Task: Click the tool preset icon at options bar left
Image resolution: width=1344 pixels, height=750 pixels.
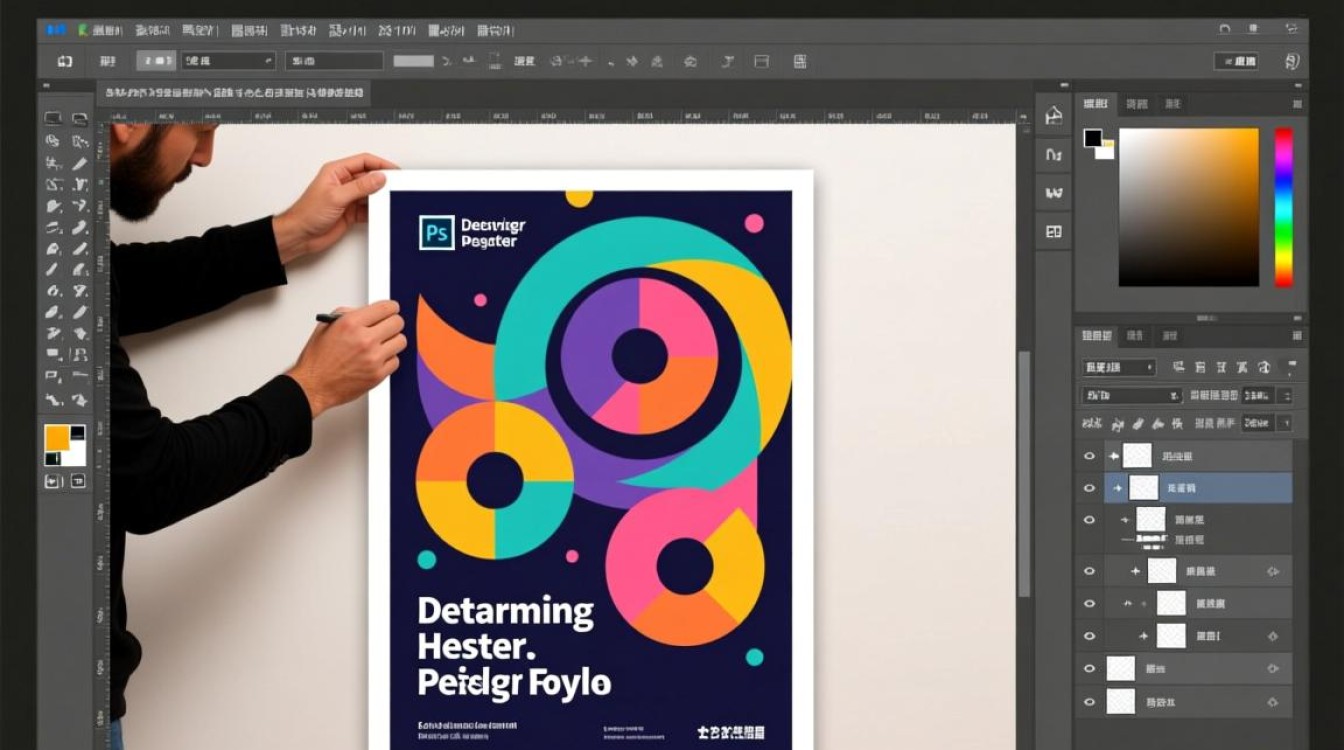Action: pyautogui.click(x=65, y=61)
